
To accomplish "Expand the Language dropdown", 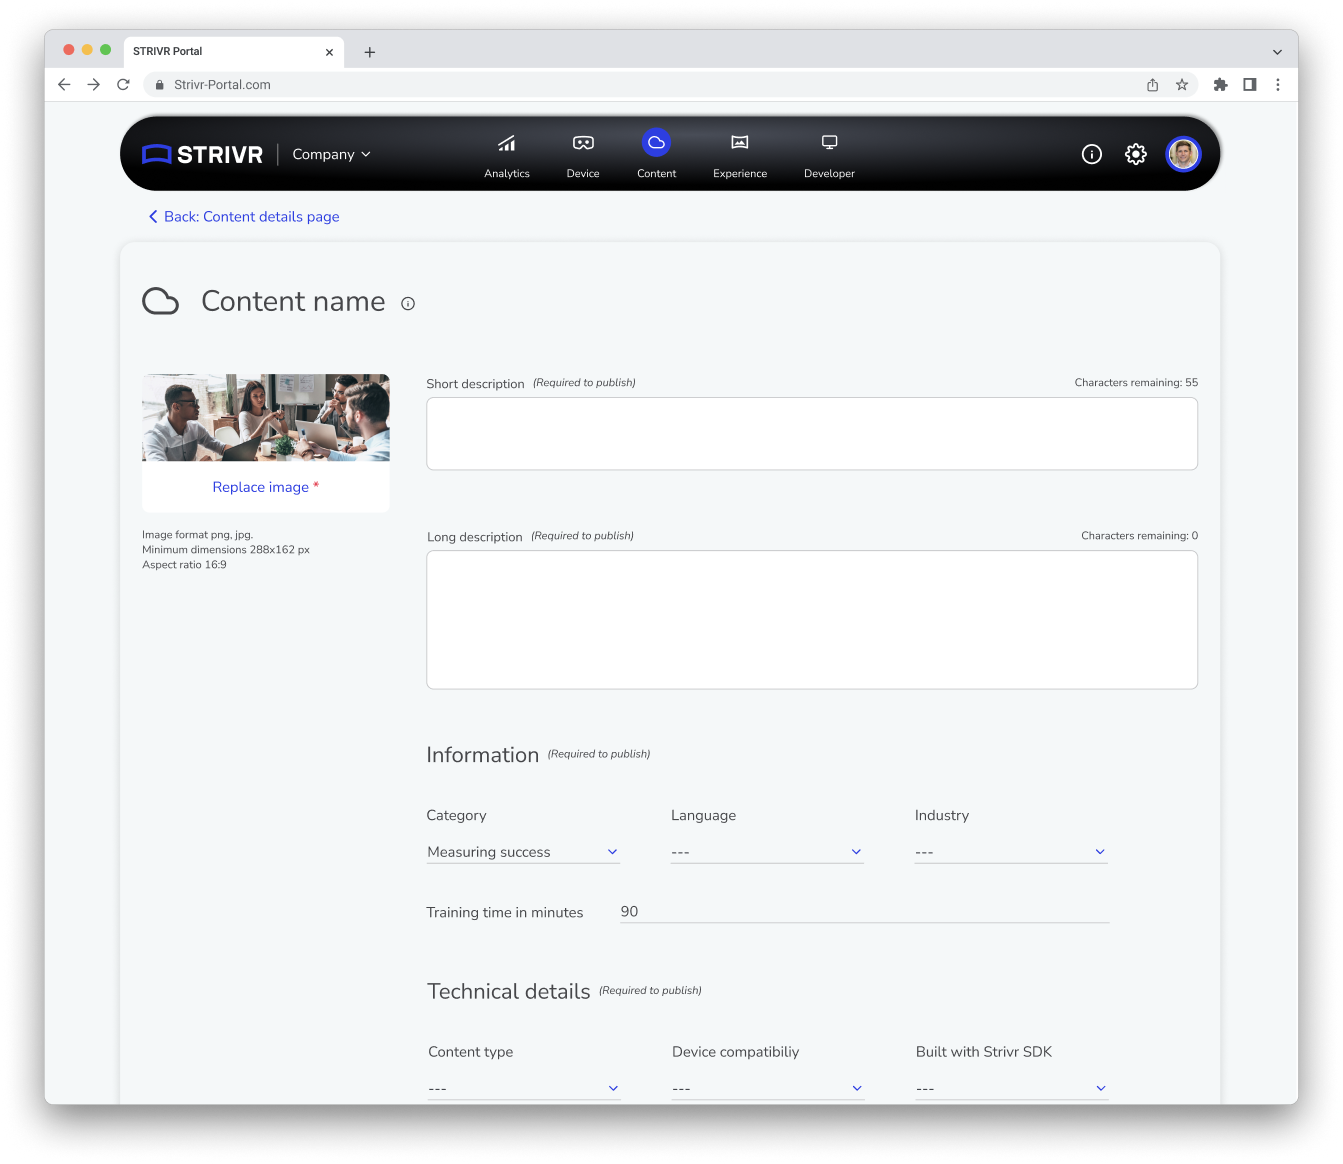I will click(x=767, y=852).
